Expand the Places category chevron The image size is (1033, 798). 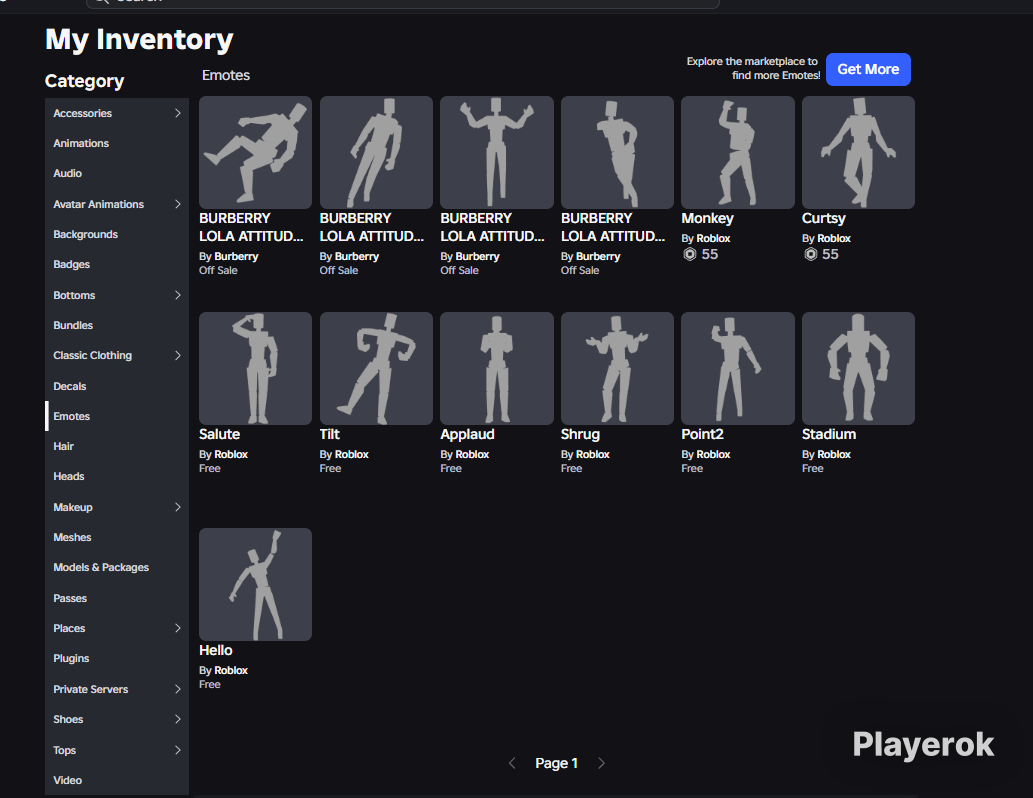(x=177, y=628)
